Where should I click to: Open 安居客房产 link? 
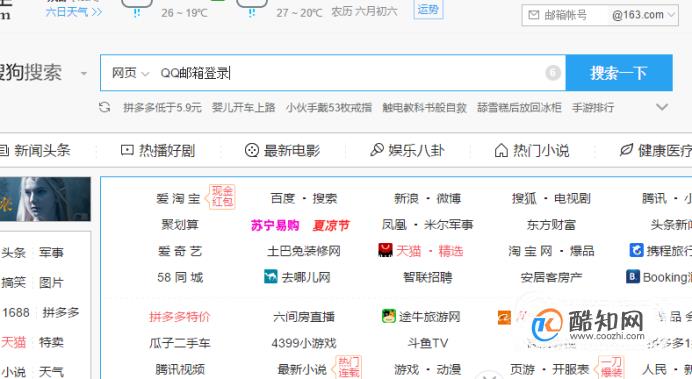coord(551,277)
